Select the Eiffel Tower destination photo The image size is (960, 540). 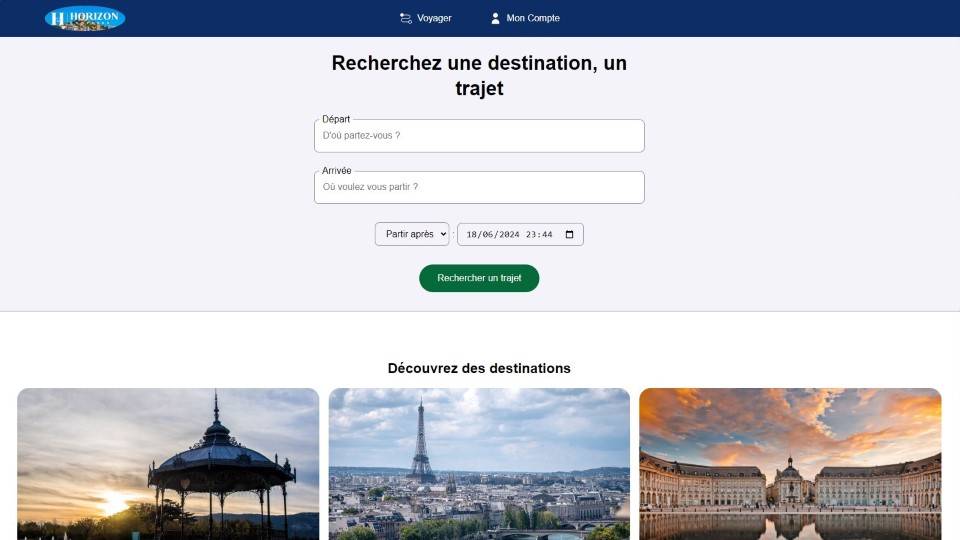tap(479, 464)
